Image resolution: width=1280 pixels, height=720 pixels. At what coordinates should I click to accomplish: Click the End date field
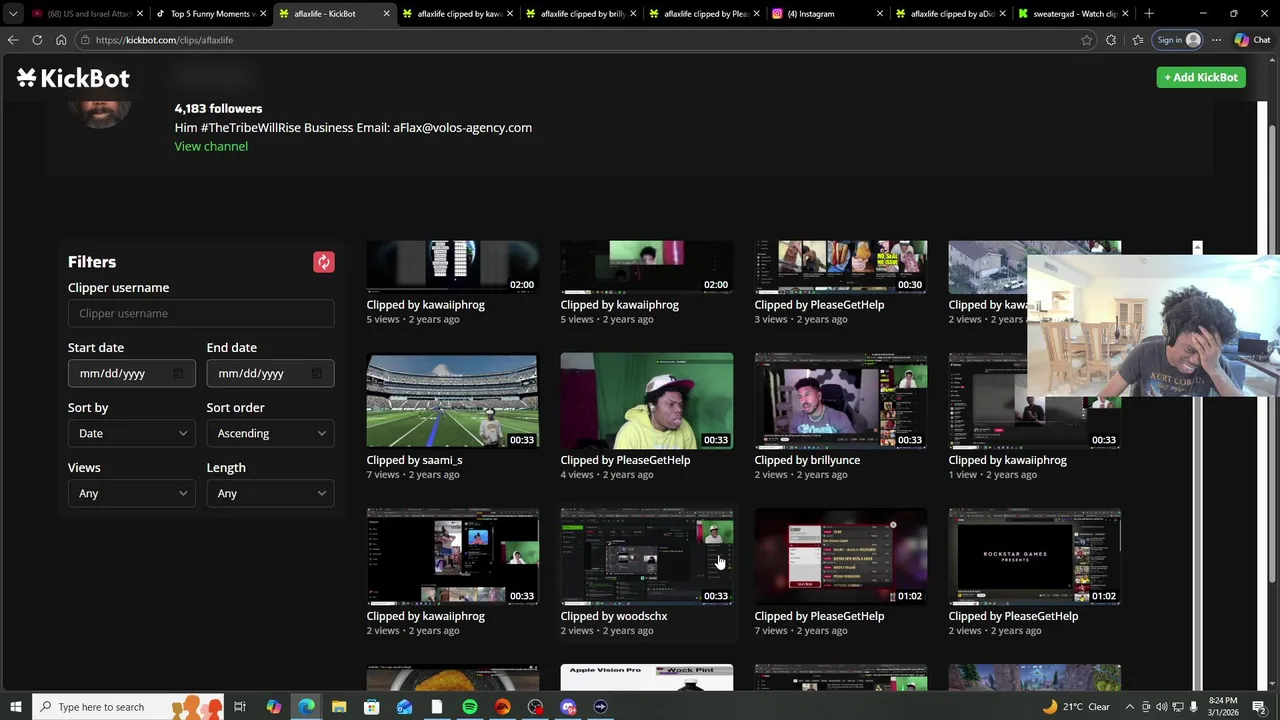[x=270, y=373]
